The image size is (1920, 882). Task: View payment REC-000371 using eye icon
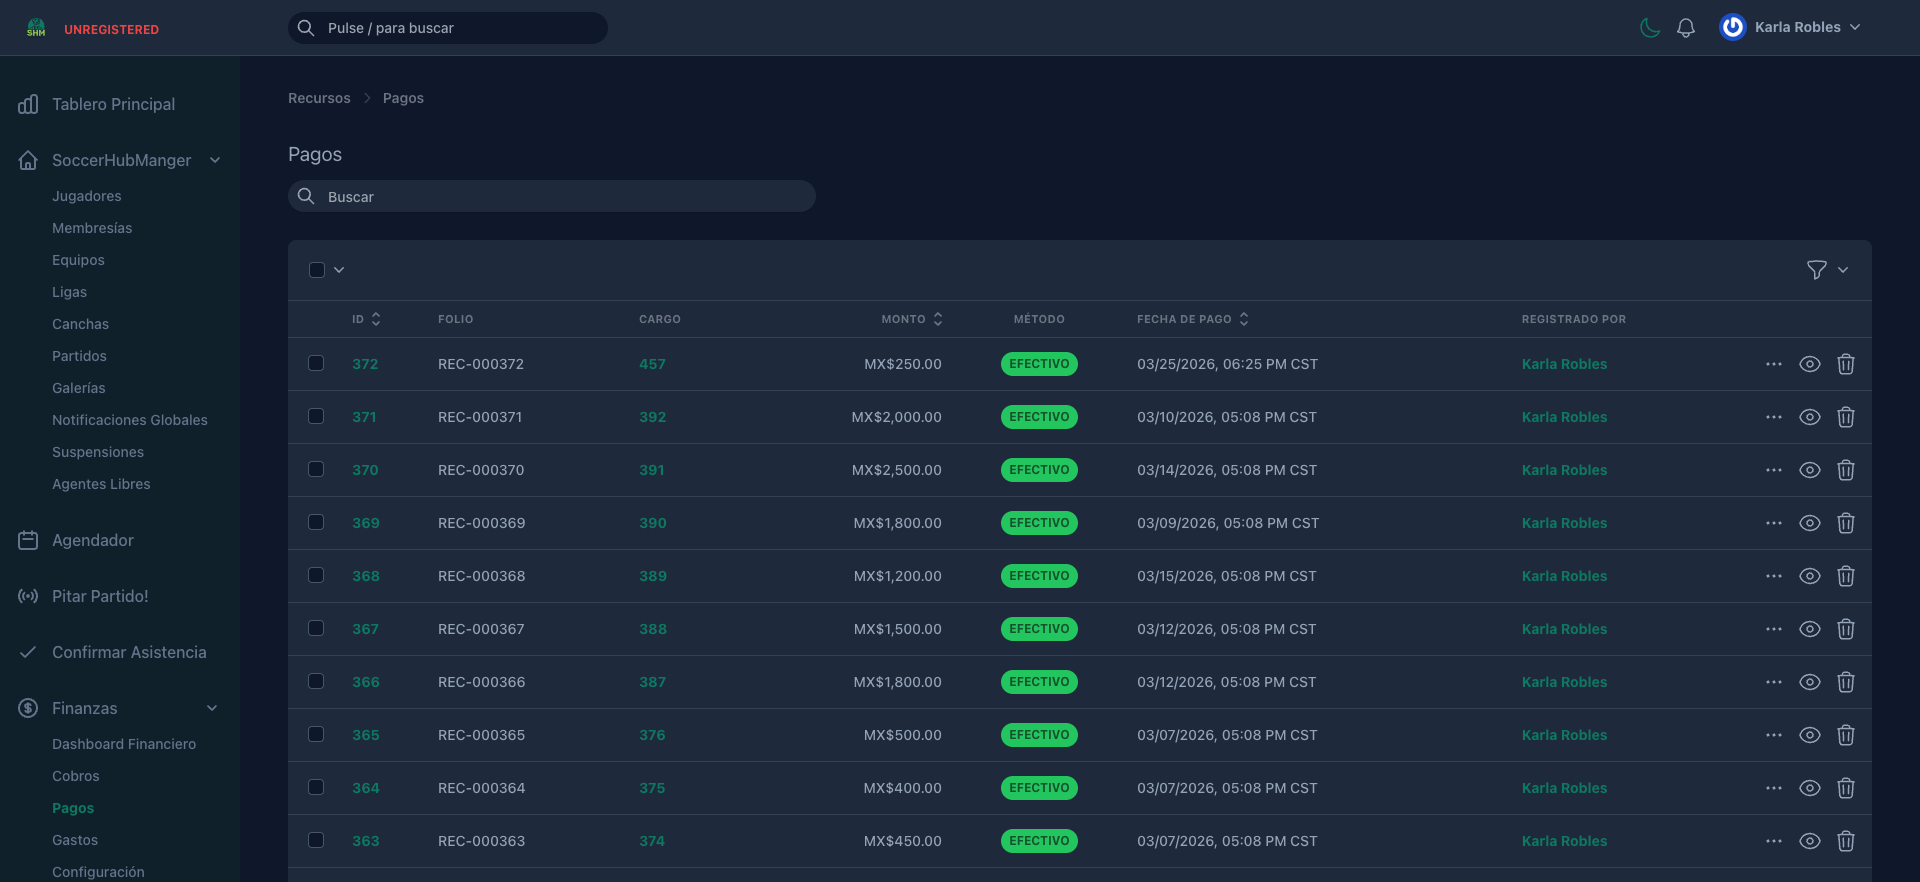[x=1809, y=417]
